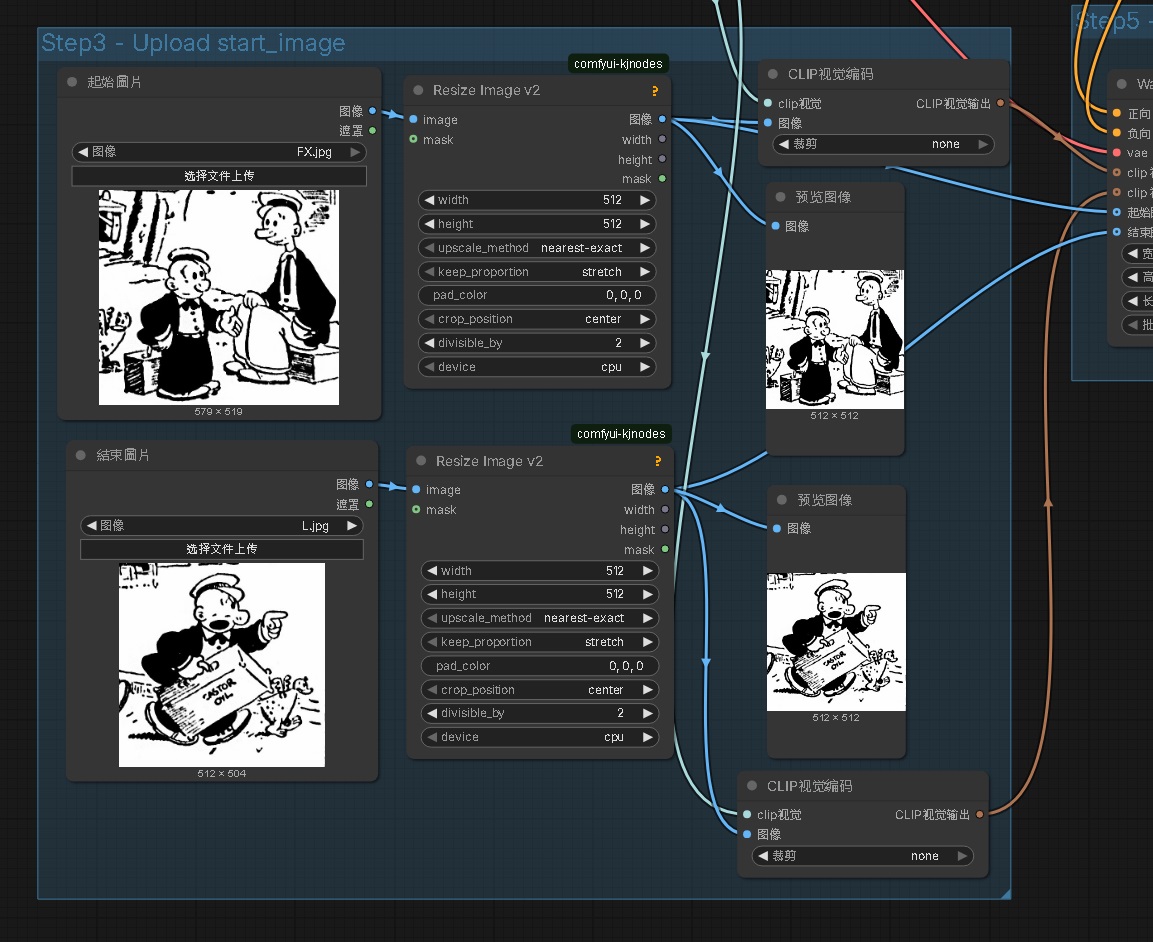Collapse the 起始圖片 node via title dot

click(72, 82)
